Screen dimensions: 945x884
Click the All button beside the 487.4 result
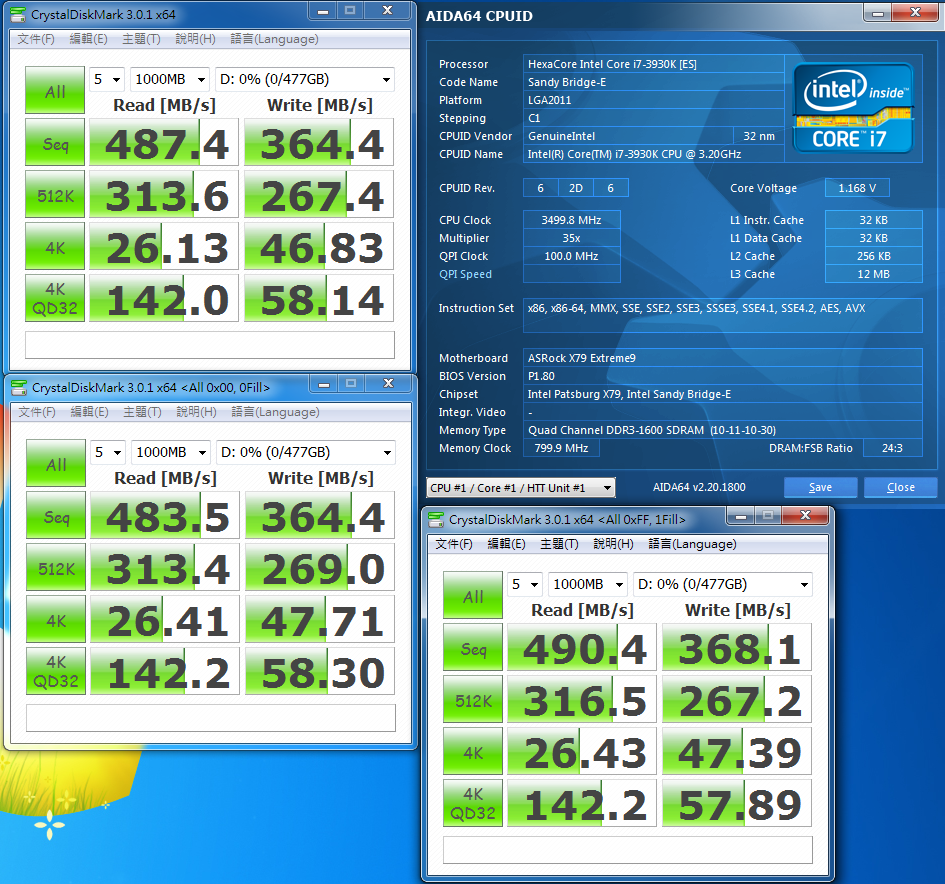(55, 90)
